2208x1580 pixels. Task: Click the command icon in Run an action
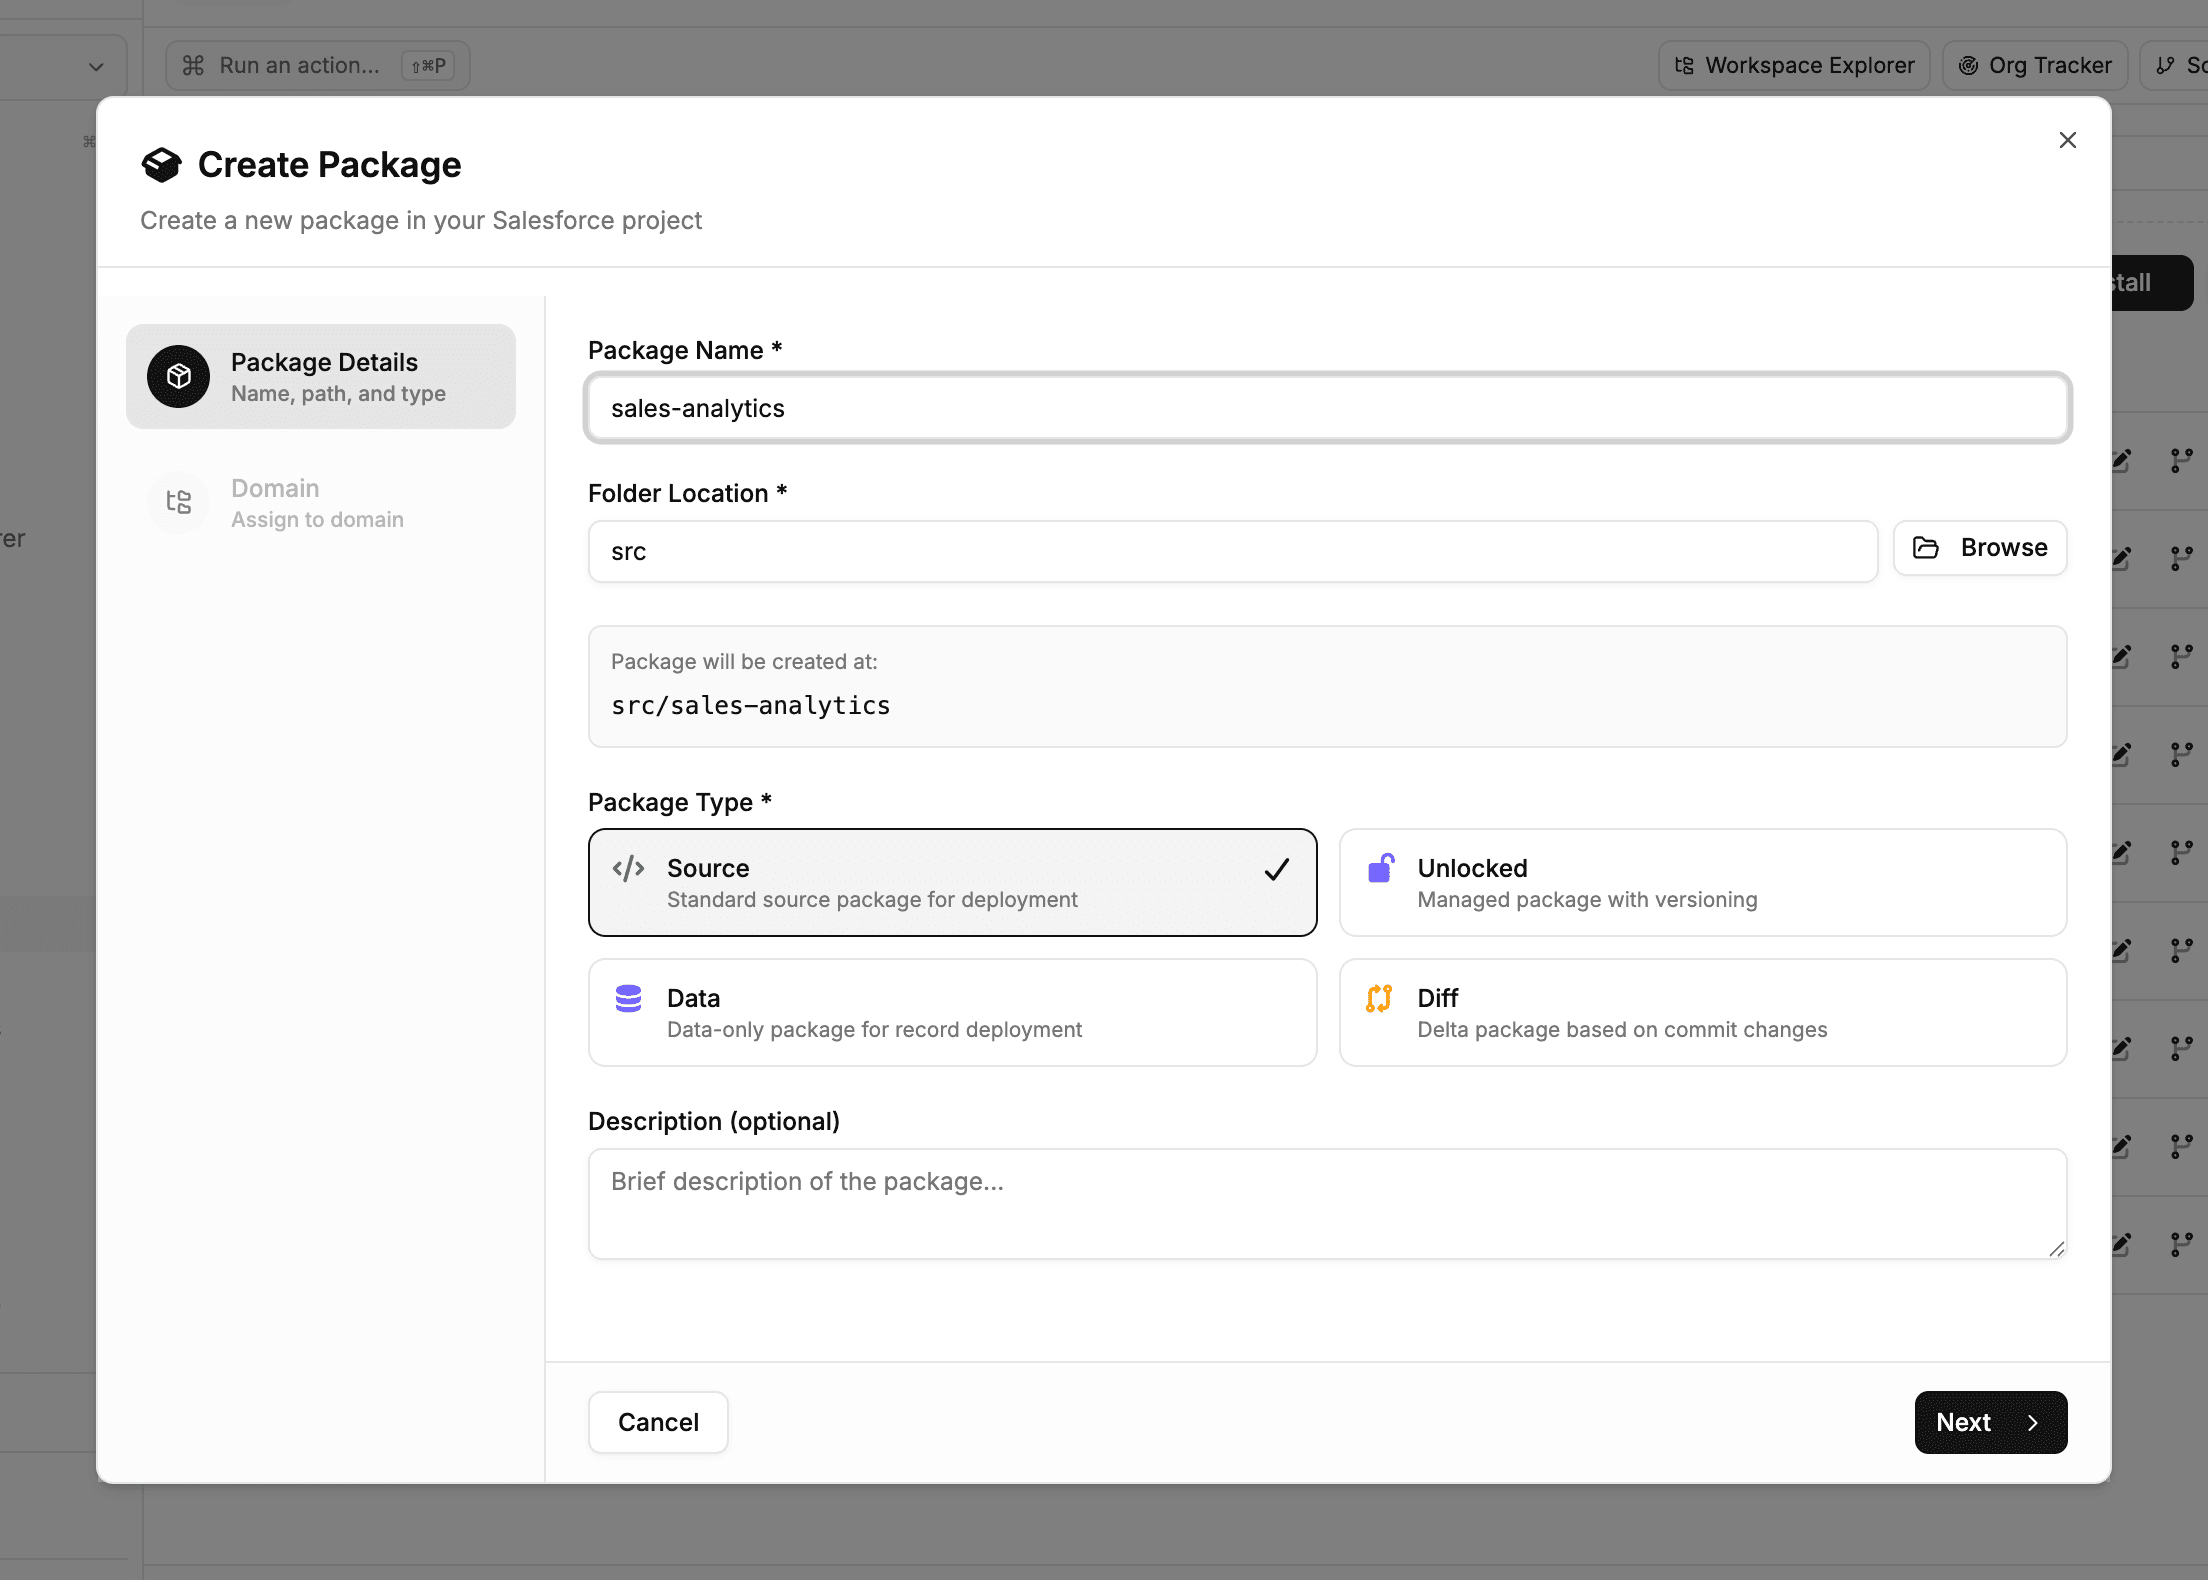193,65
